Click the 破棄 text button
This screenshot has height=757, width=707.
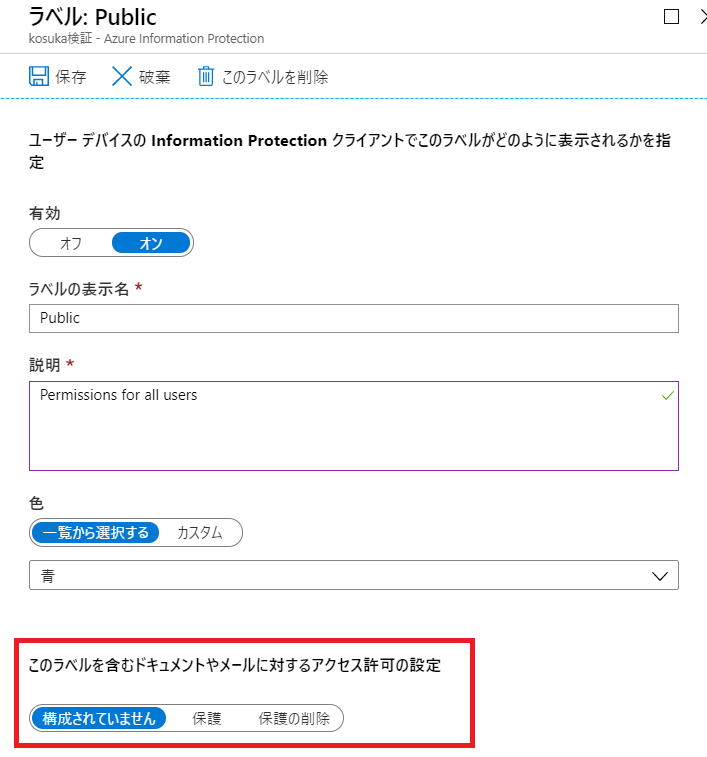click(155, 77)
